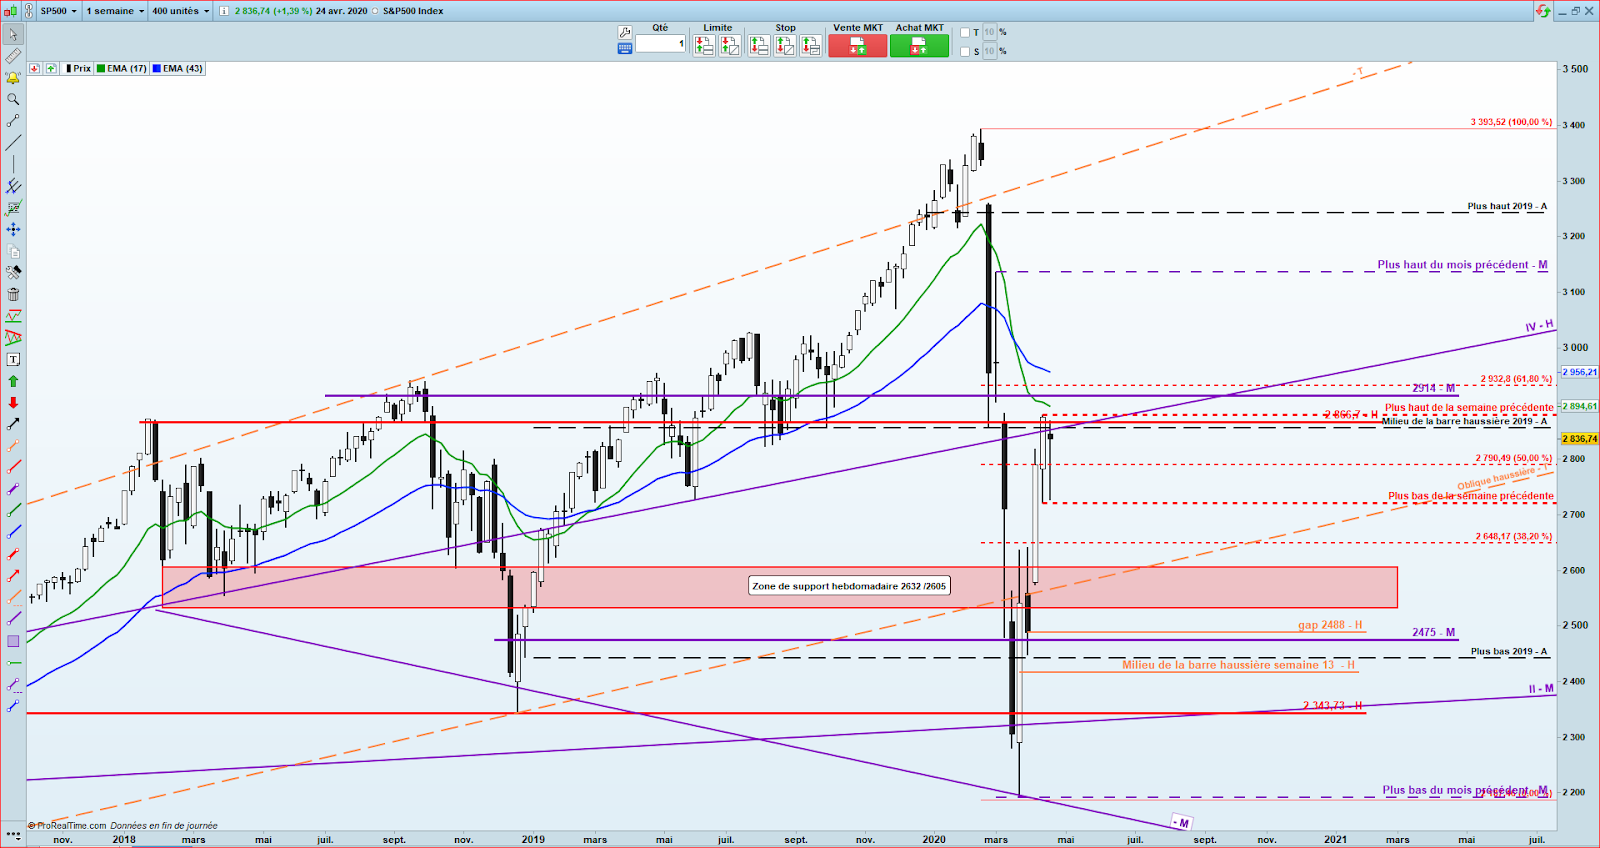Image resolution: width=1600 pixels, height=848 pixels.
Task: Click the black Prix color swatch
Action: click(69, 69)
